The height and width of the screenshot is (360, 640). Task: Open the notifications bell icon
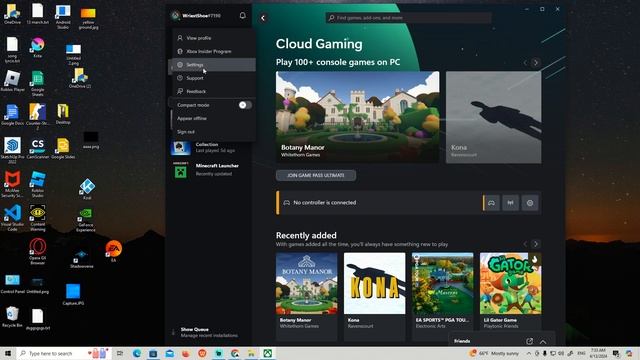click(x=242, y=16)
